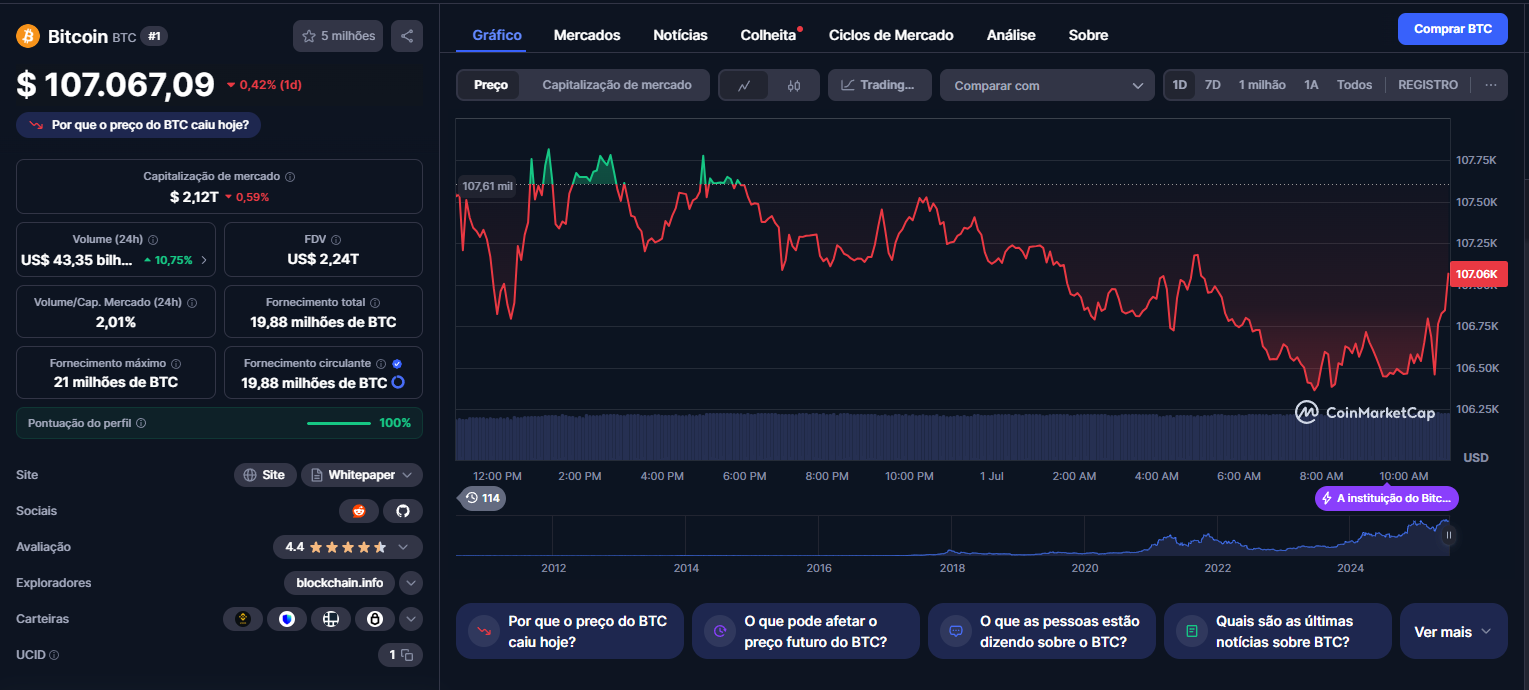Image resolution: width=1529 pixels, height=690 pixels.
Task: Open the blockchain.info explorer link
Action: [x=339, y=583]
